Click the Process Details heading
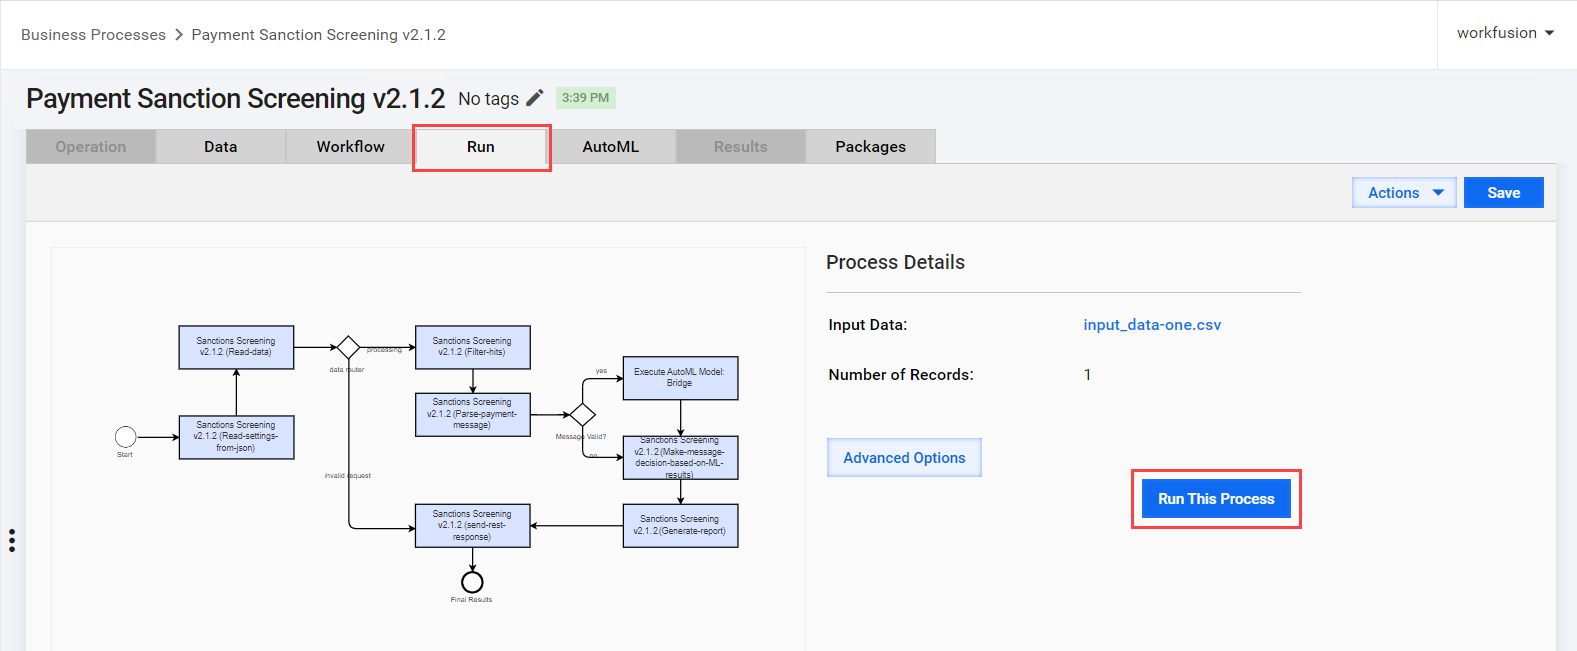The height and width of the screenshot is (651, 1577). (895, 262)
